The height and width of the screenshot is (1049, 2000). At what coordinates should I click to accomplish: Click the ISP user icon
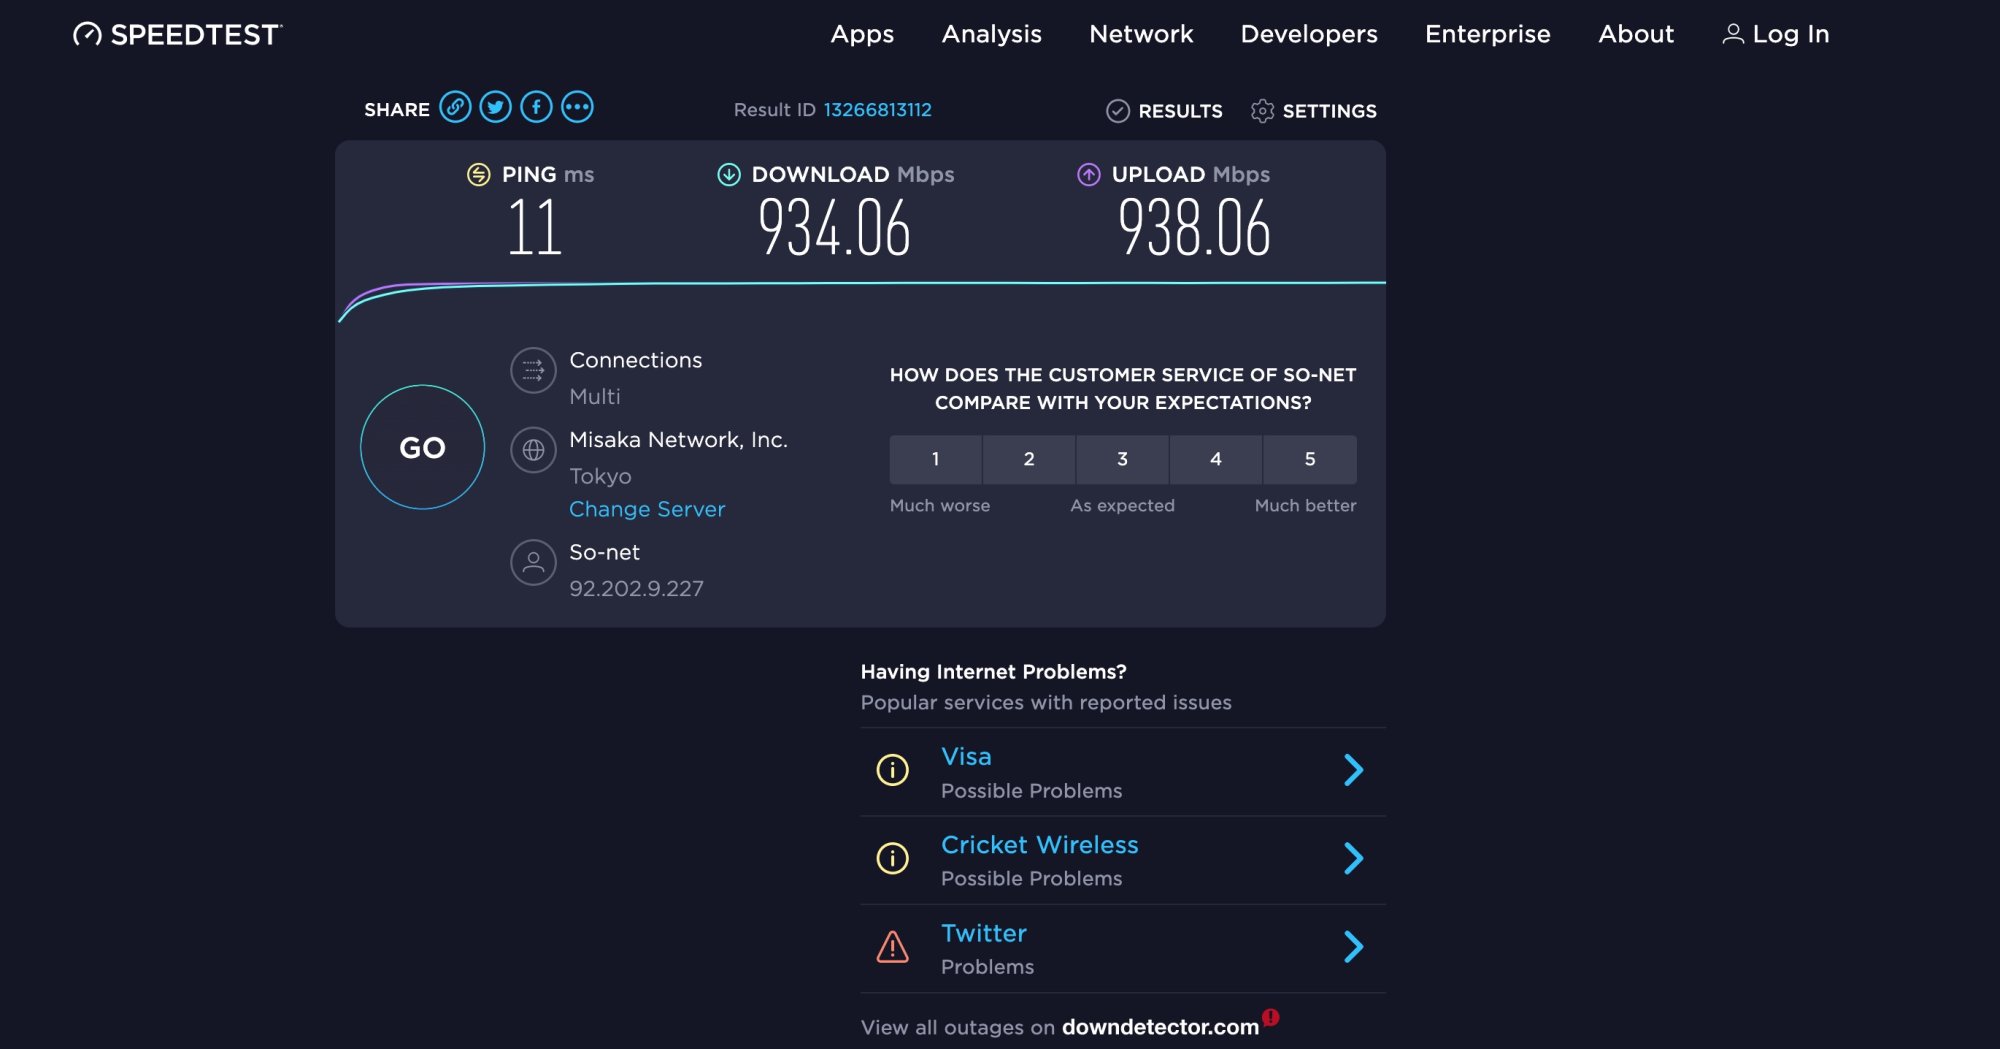533,563
